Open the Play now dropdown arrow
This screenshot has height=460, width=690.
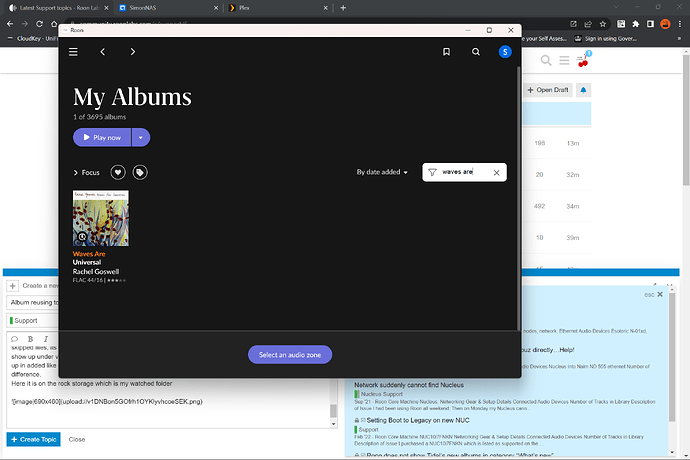[x=141, y=137]
